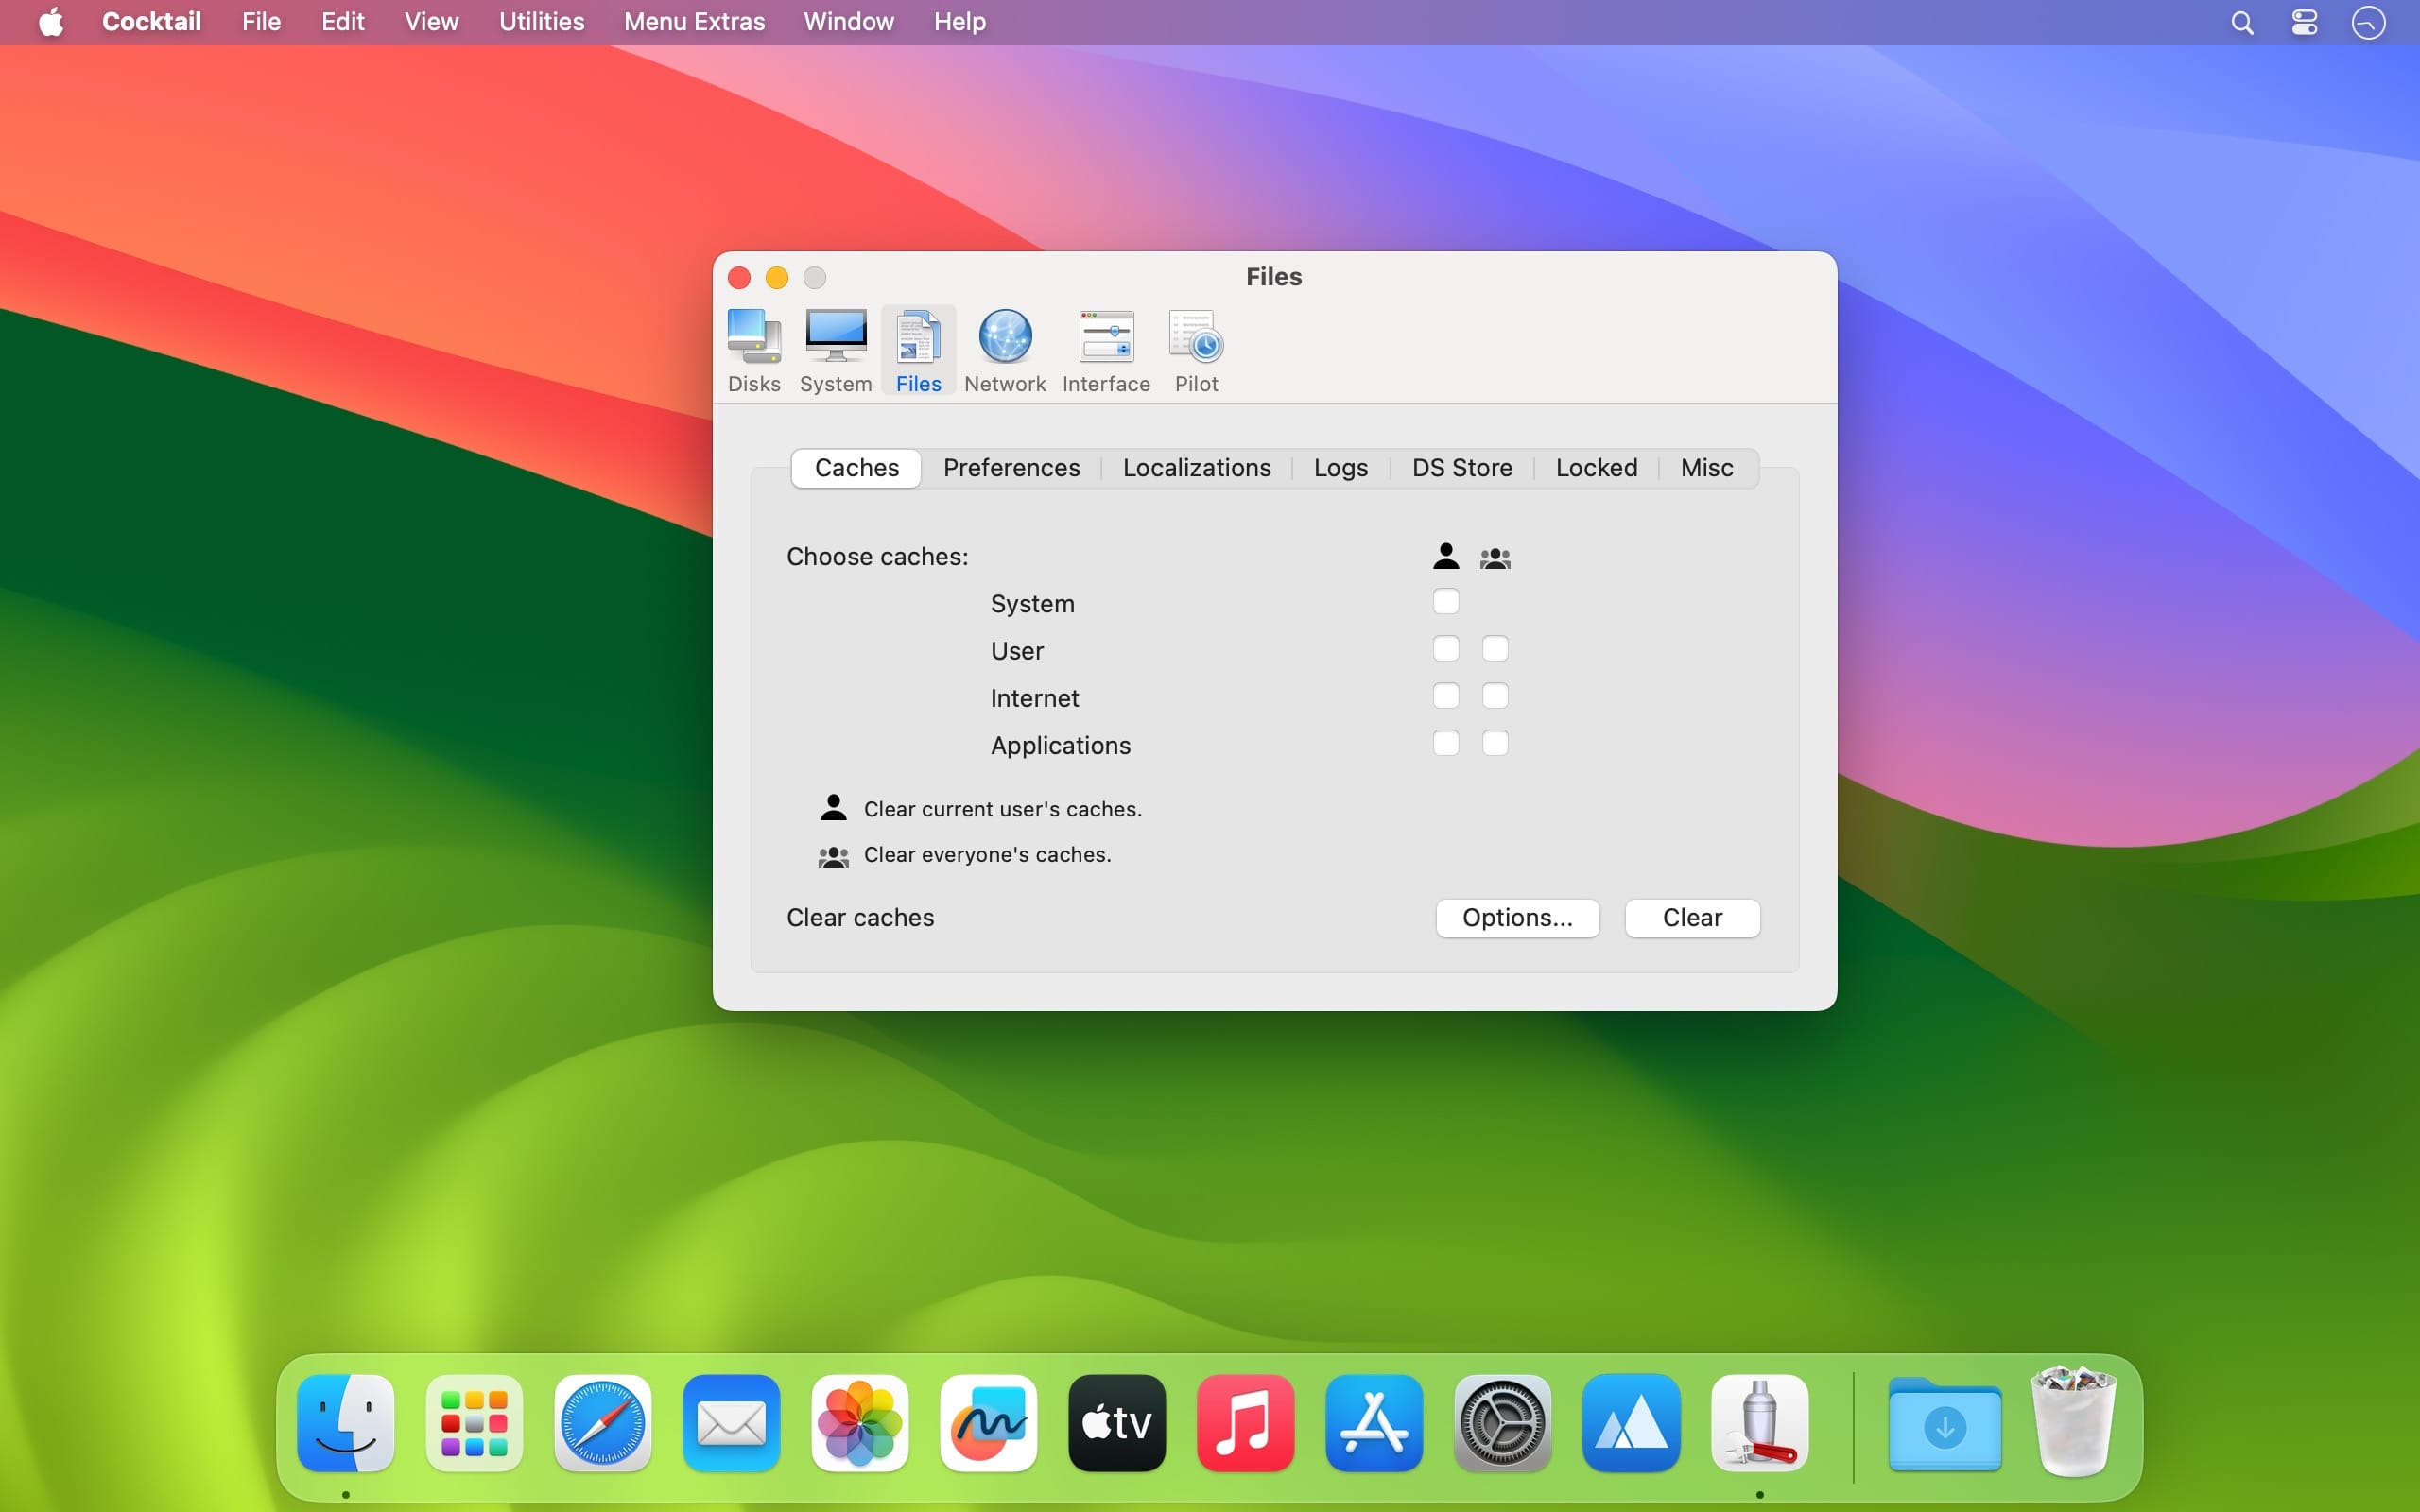
Task: Switch to the Locked tab
Action: pos(1596,468)
